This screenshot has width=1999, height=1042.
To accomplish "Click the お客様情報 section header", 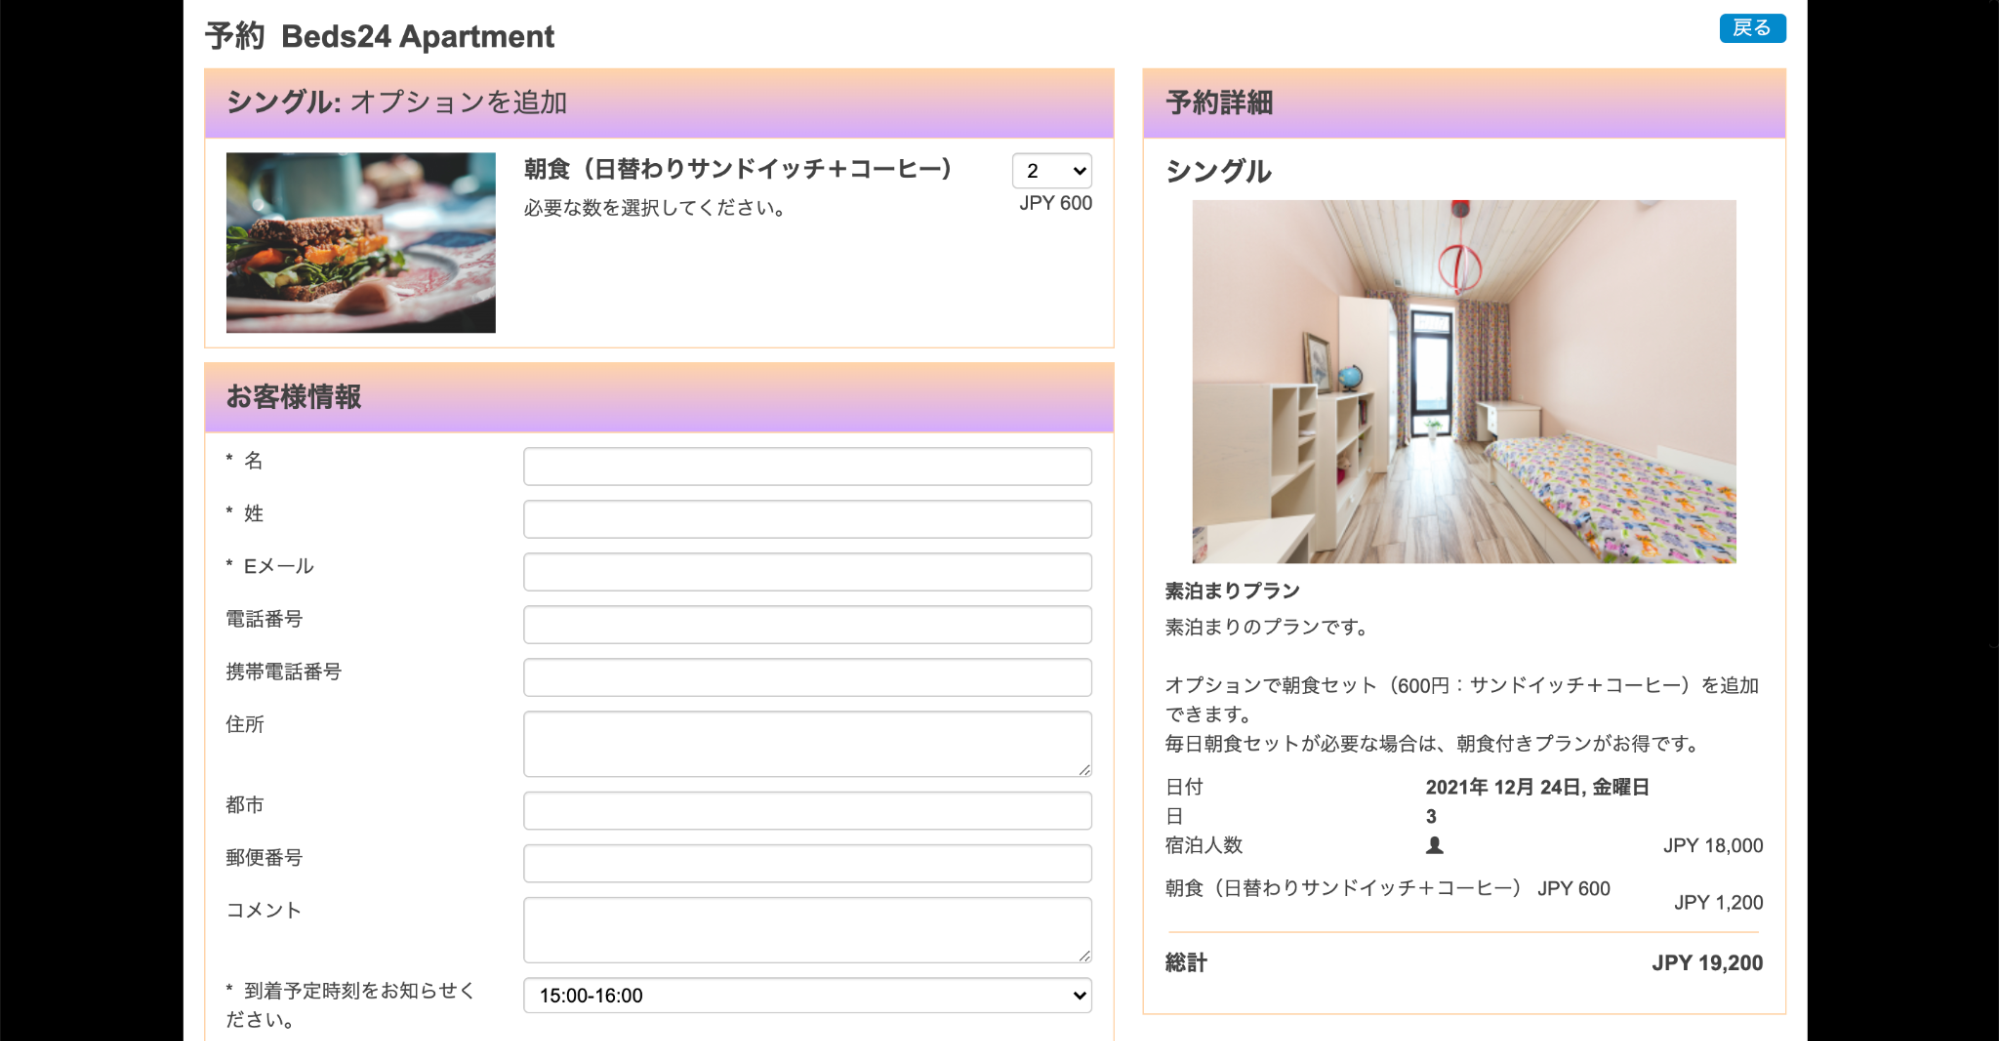I will click(x=658, y=397).
